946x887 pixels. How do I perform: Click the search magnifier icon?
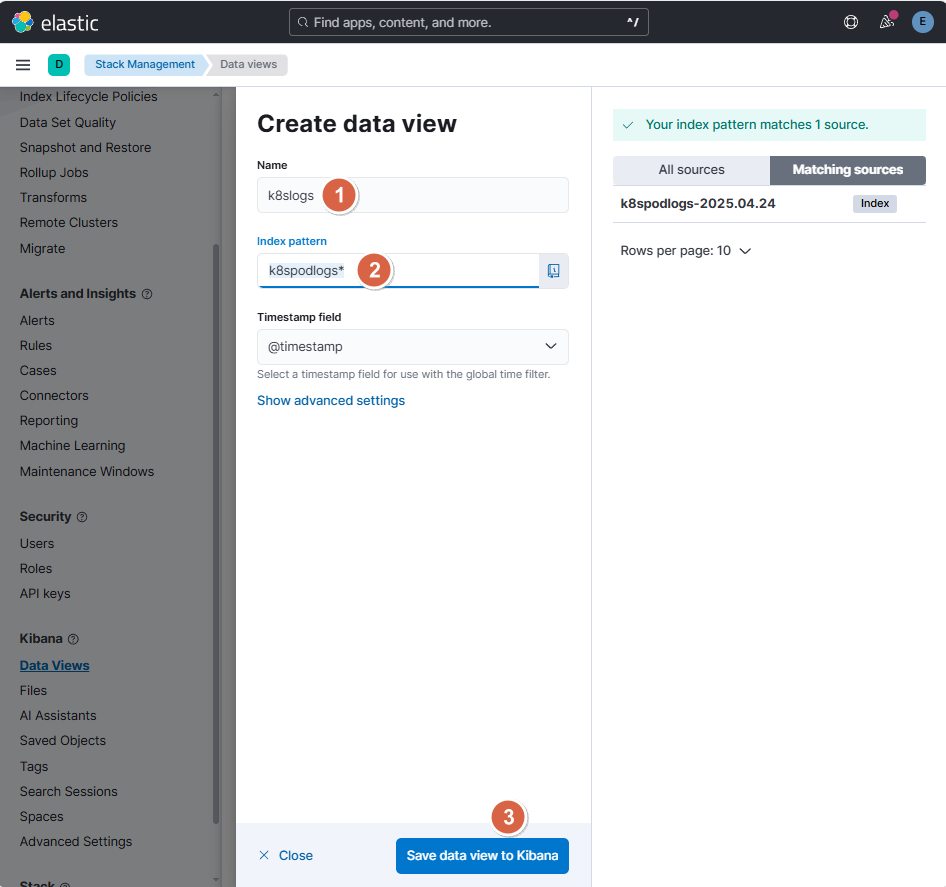point(303,22)
